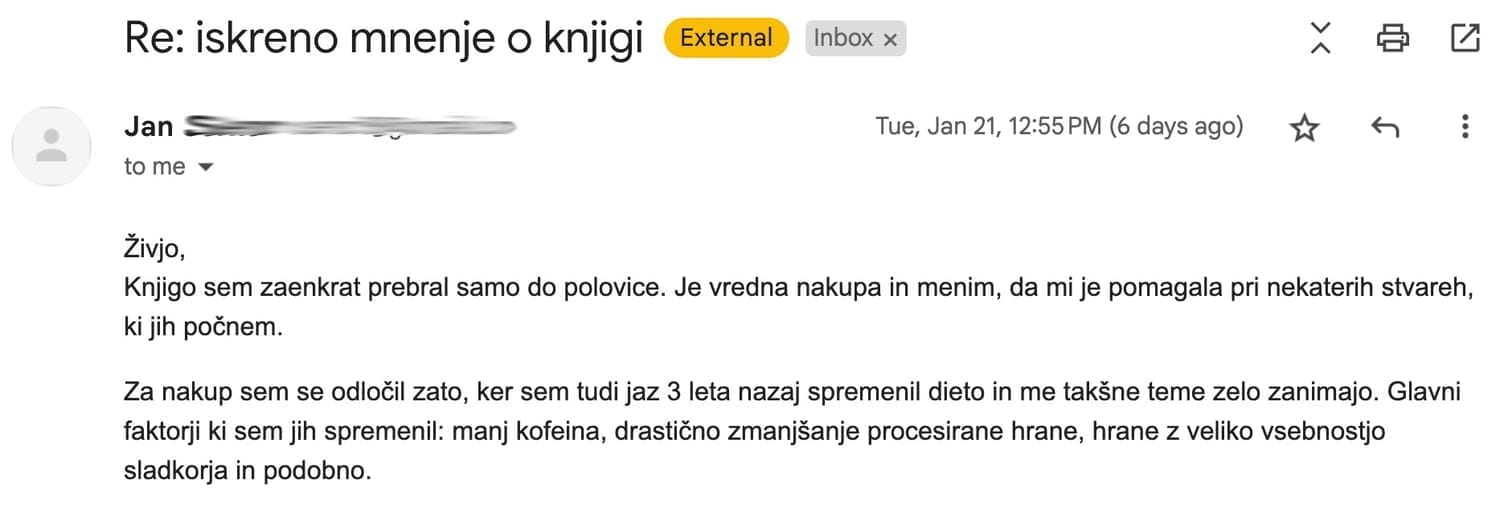The image size is (1500, 529).
Task: Click the 'to me' recipient text
Action: (154, 168)
